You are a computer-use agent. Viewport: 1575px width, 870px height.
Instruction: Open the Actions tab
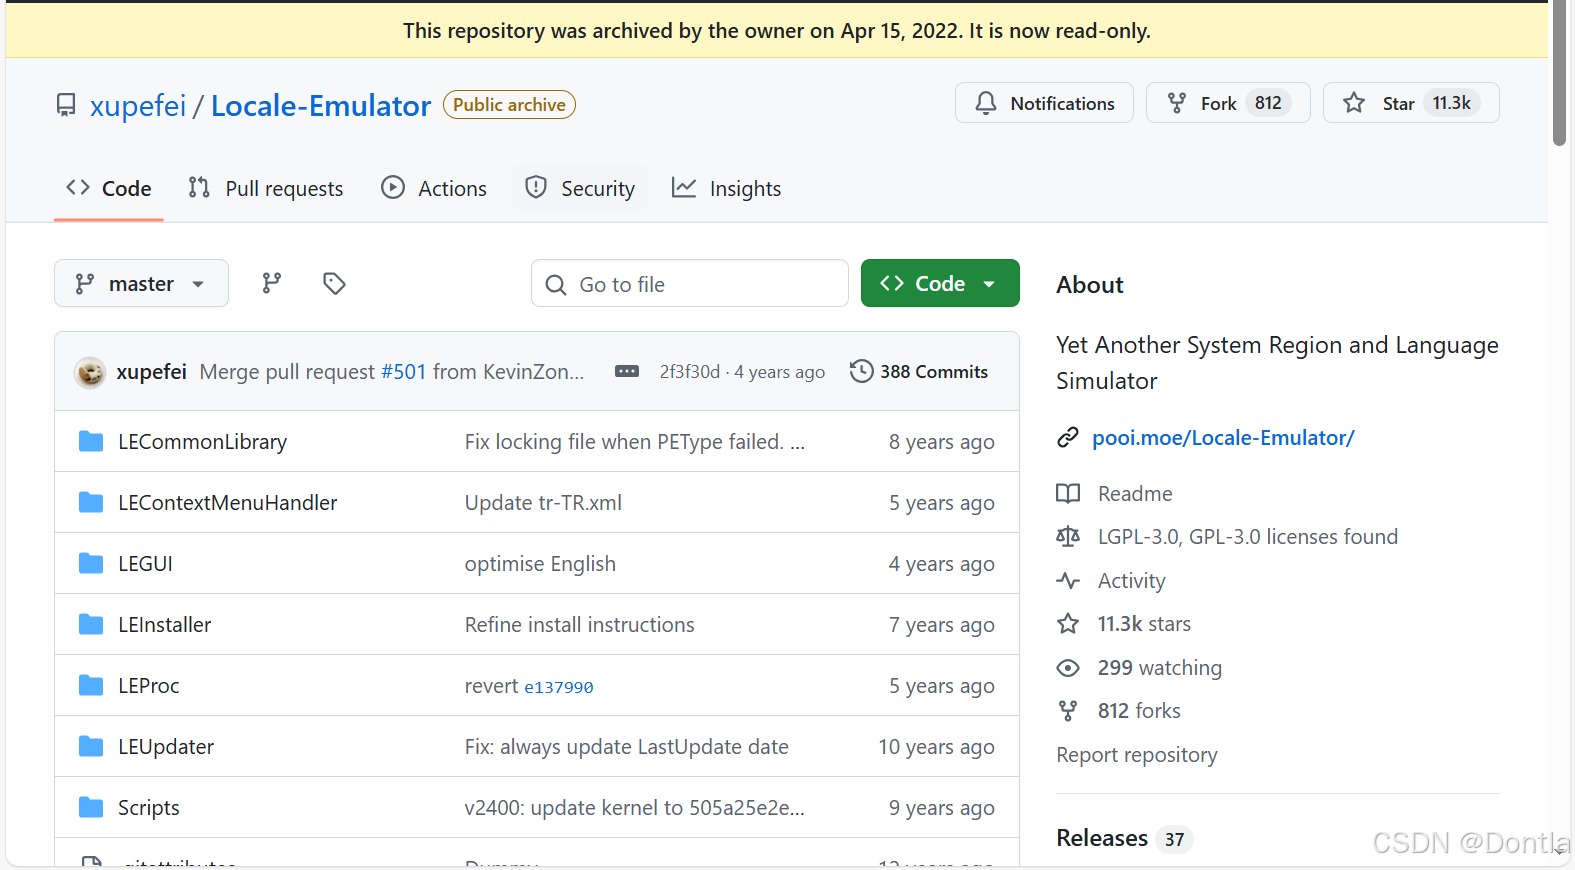click(x=434, y=188)
